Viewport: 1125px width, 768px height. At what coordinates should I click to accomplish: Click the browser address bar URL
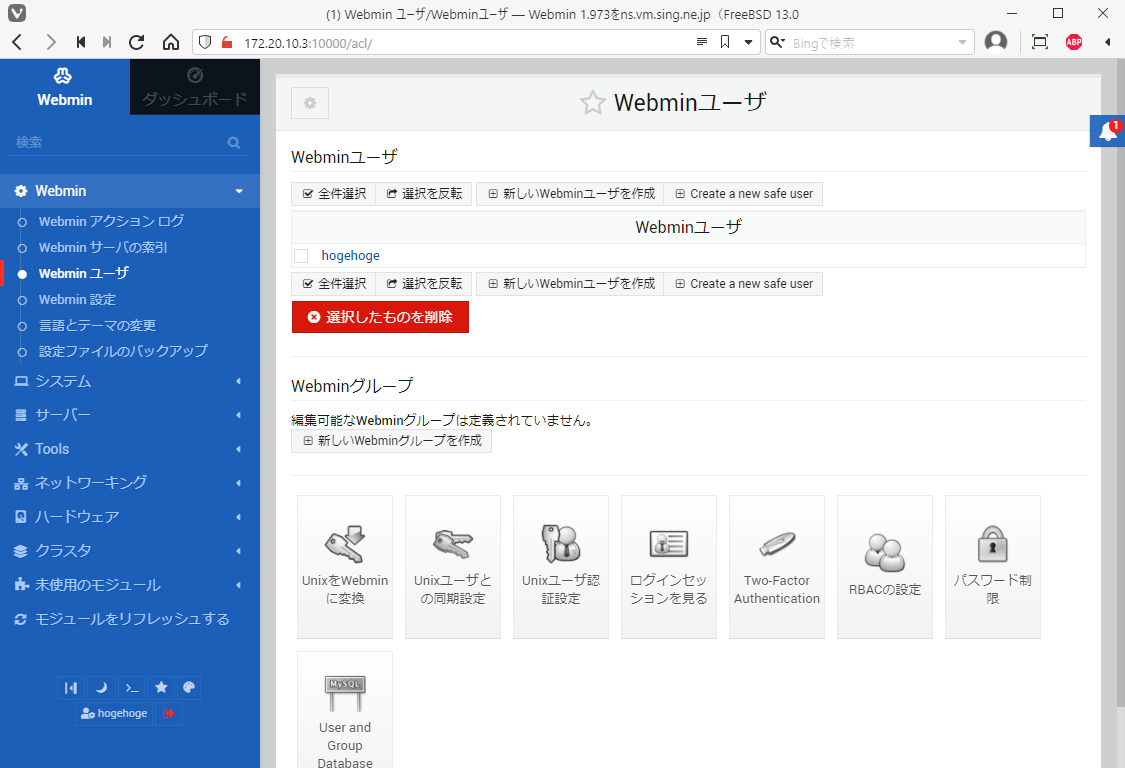click(x=308, y=43)
